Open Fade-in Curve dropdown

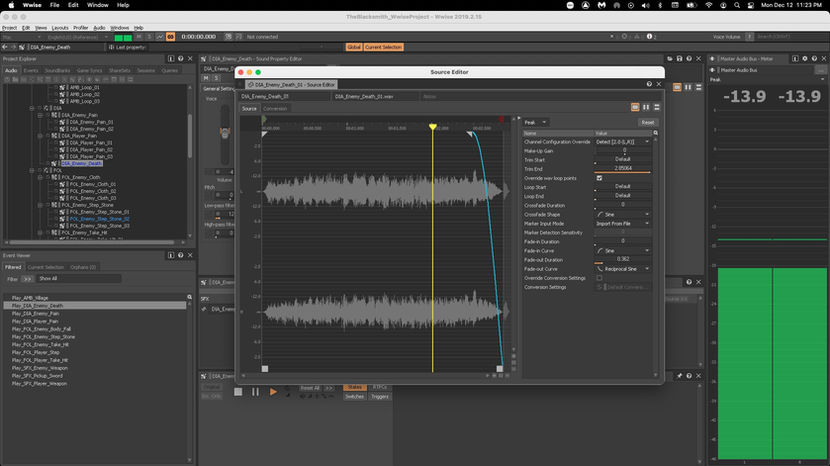(622, 250)
